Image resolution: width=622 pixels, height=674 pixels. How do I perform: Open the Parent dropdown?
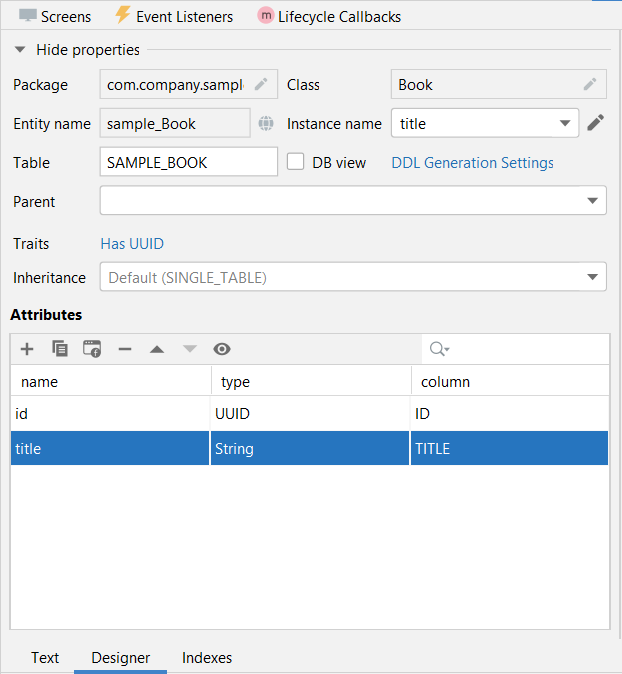click(x=592, y=201)
